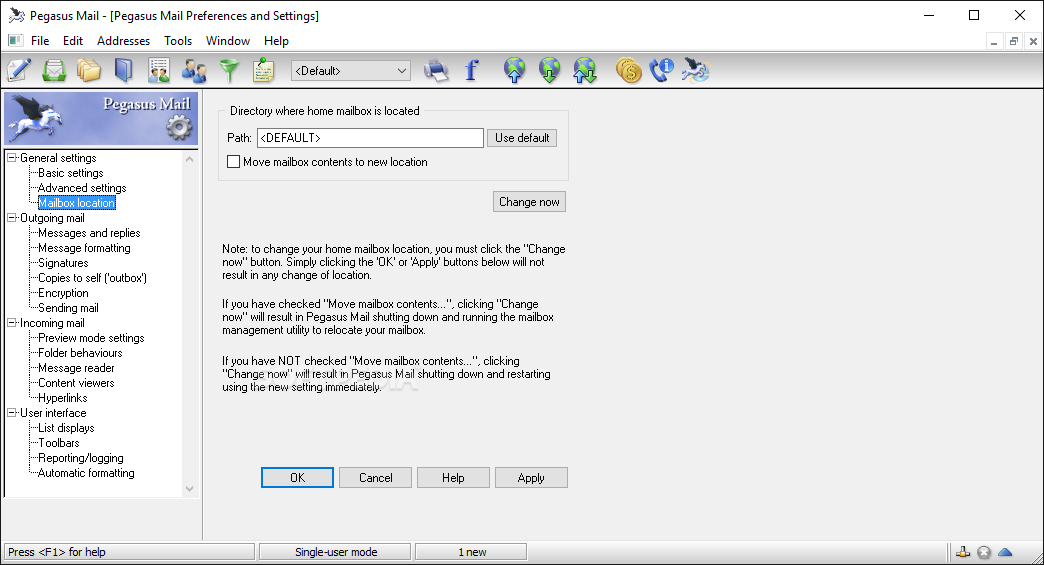Open the distribution lists icon

158,70
